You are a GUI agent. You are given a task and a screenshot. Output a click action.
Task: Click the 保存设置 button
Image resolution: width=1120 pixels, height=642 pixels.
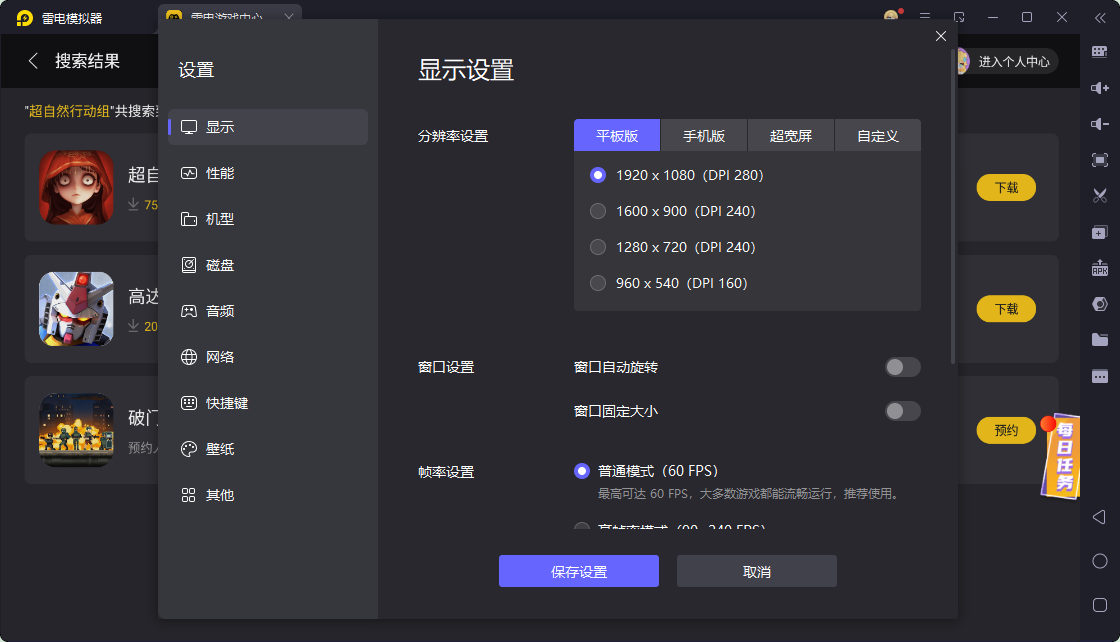[x=579, y=571]
